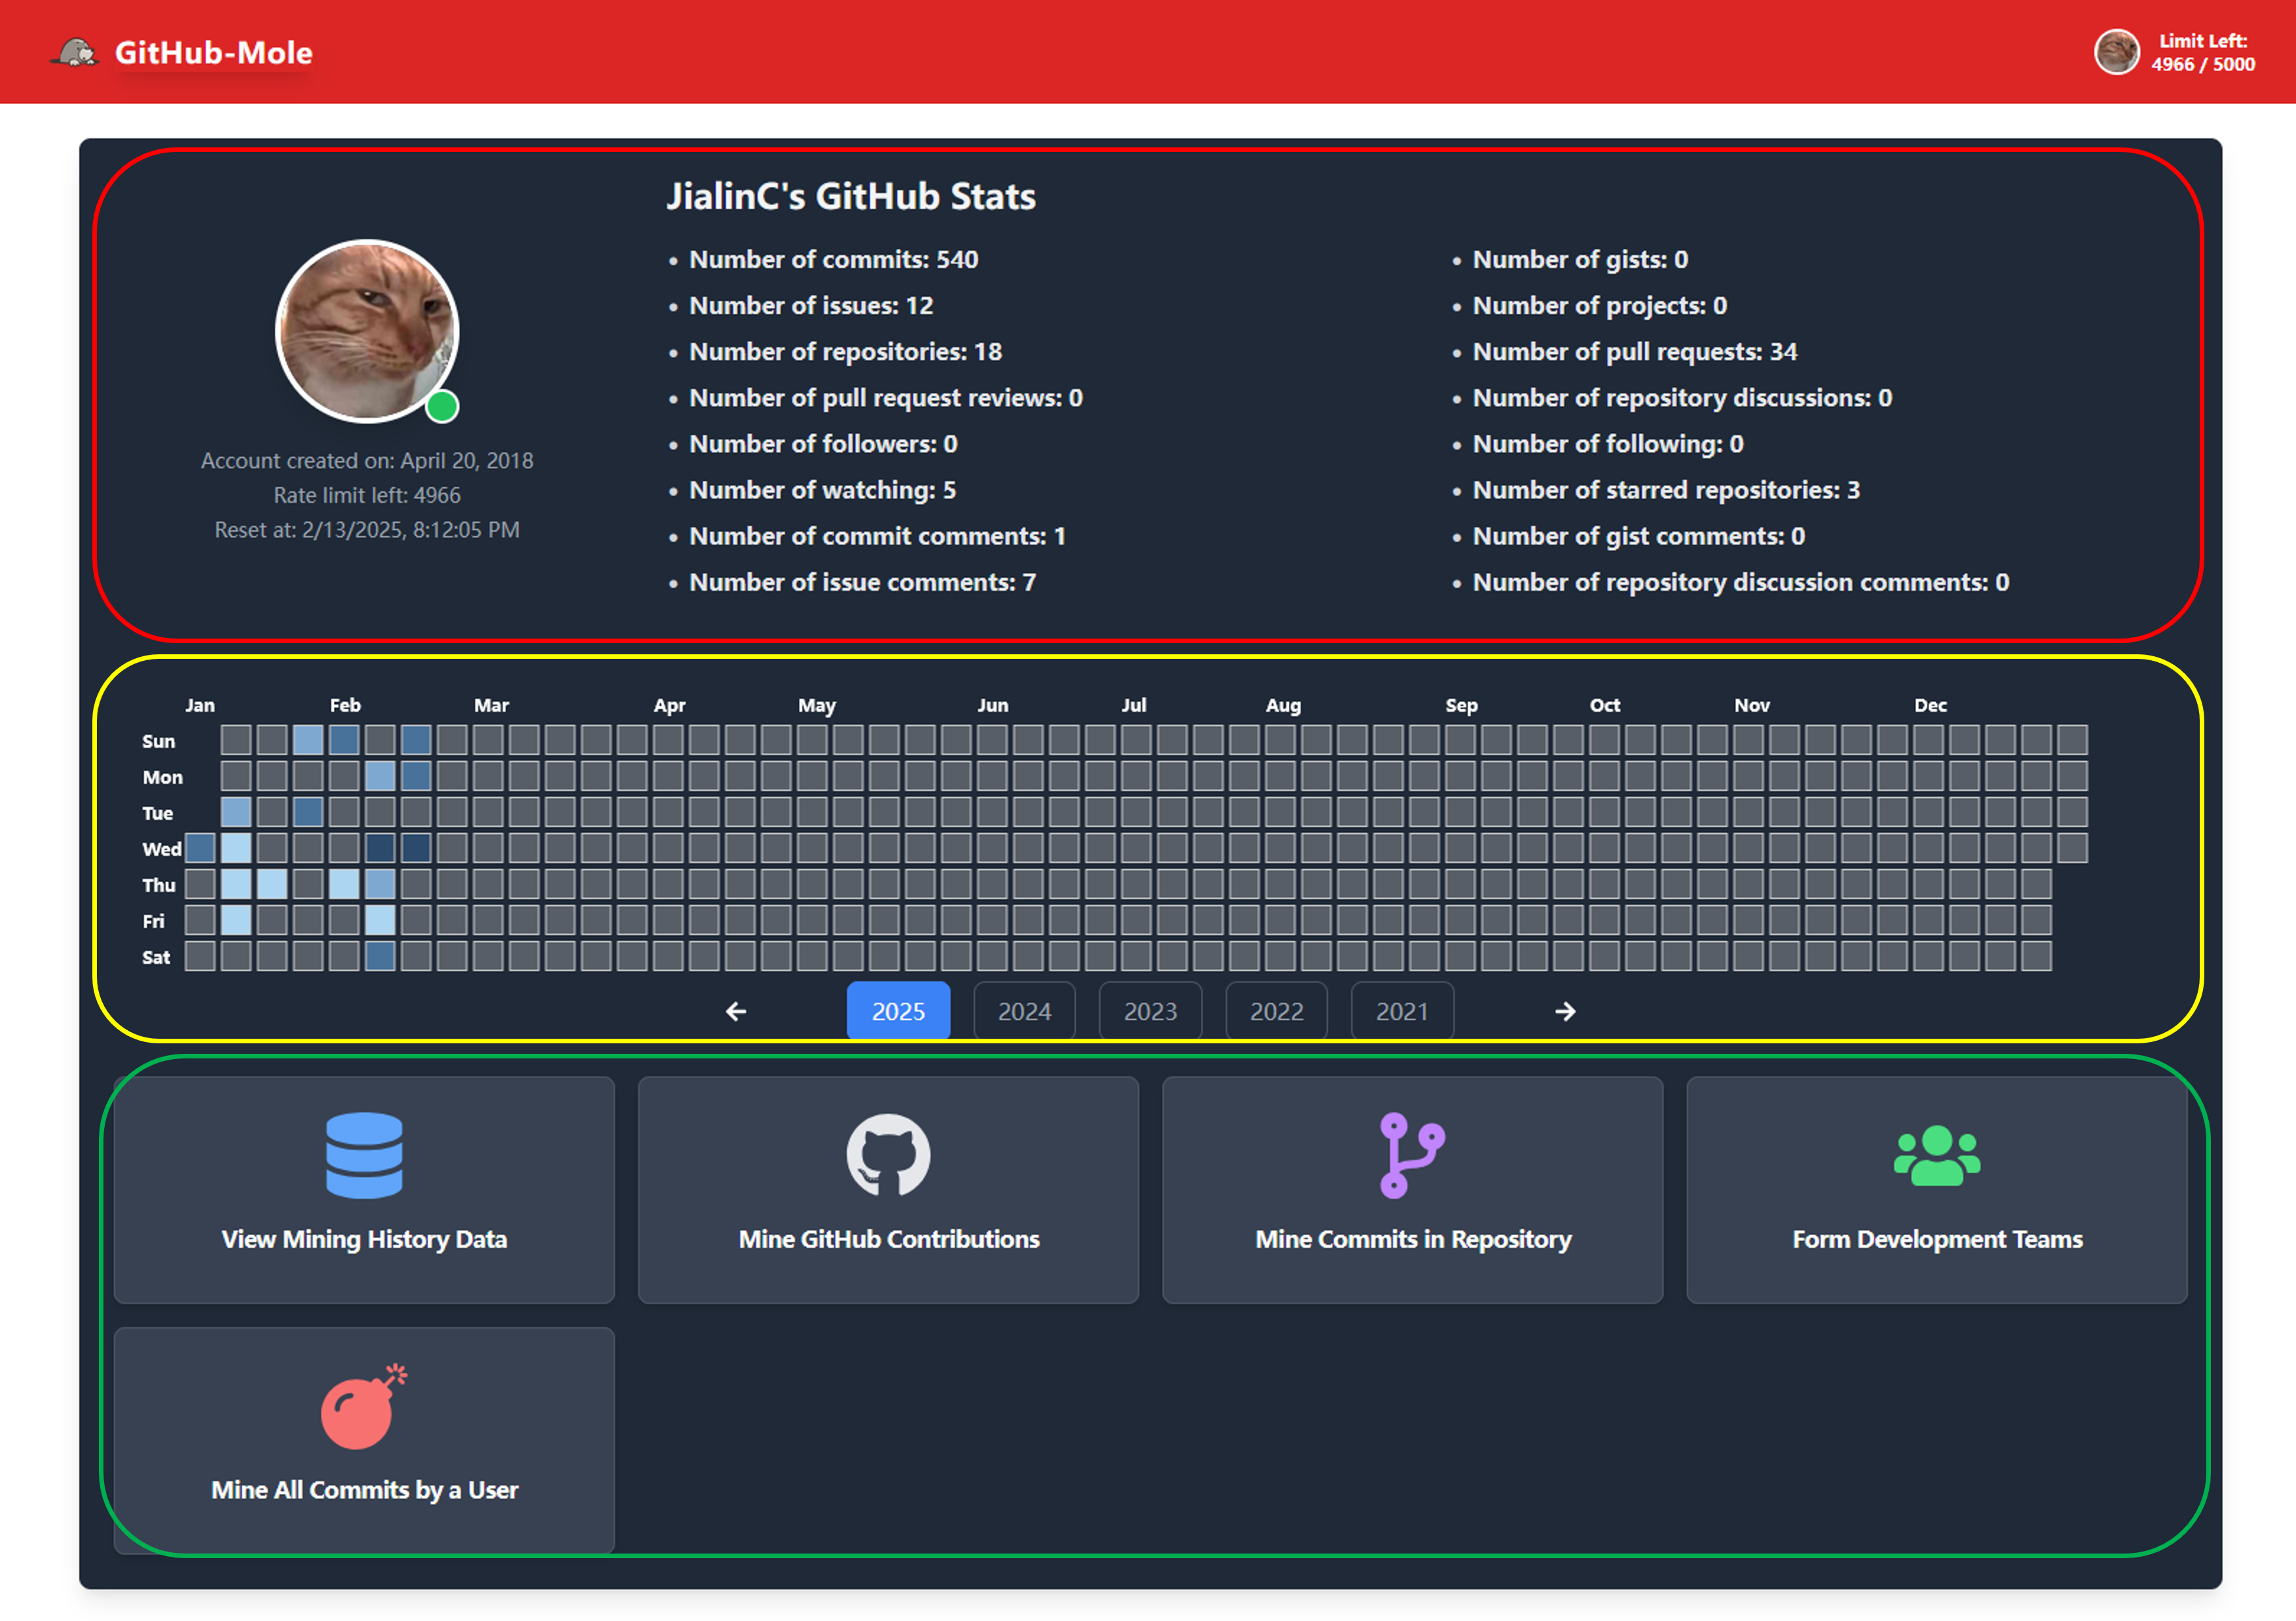
Task: Open the user avatar in the top-right header
Action: pyautogui.click(x=2117, y=51)
